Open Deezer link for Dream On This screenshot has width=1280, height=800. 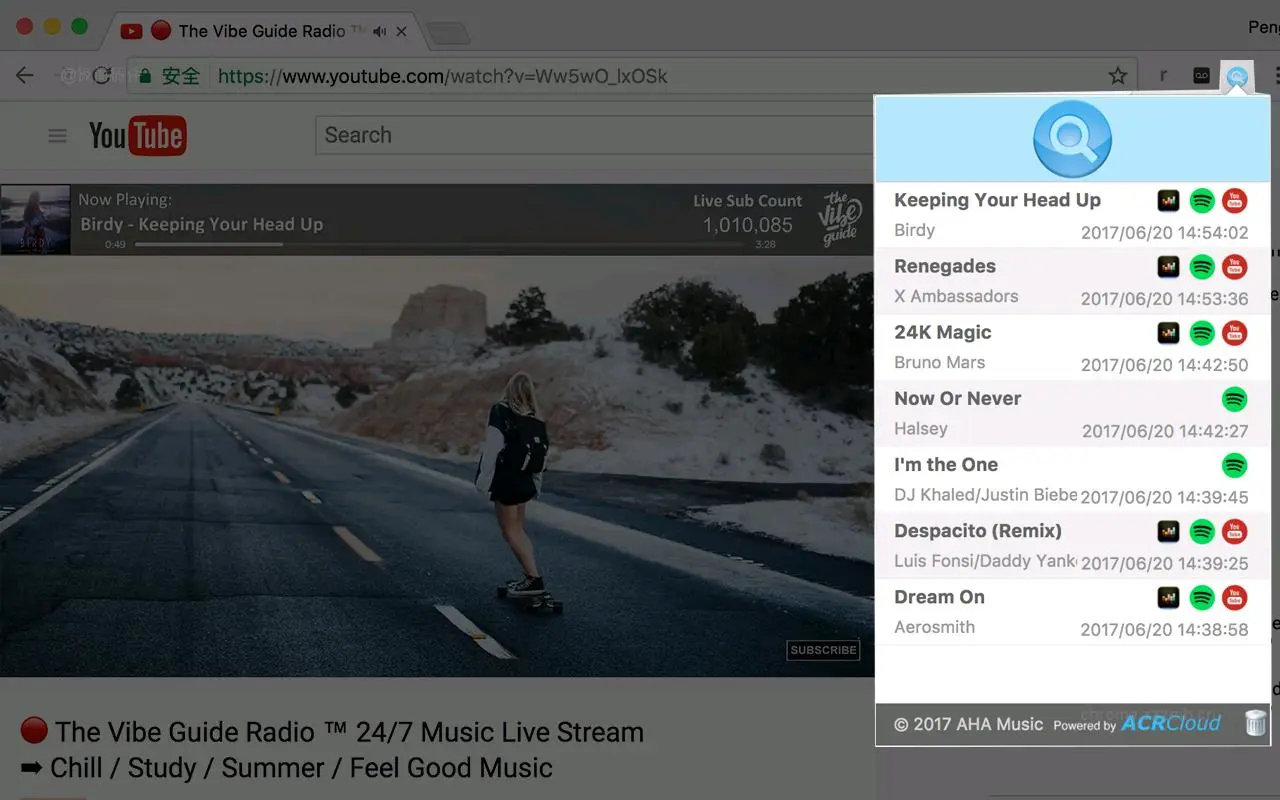[x=1168, y=598]
